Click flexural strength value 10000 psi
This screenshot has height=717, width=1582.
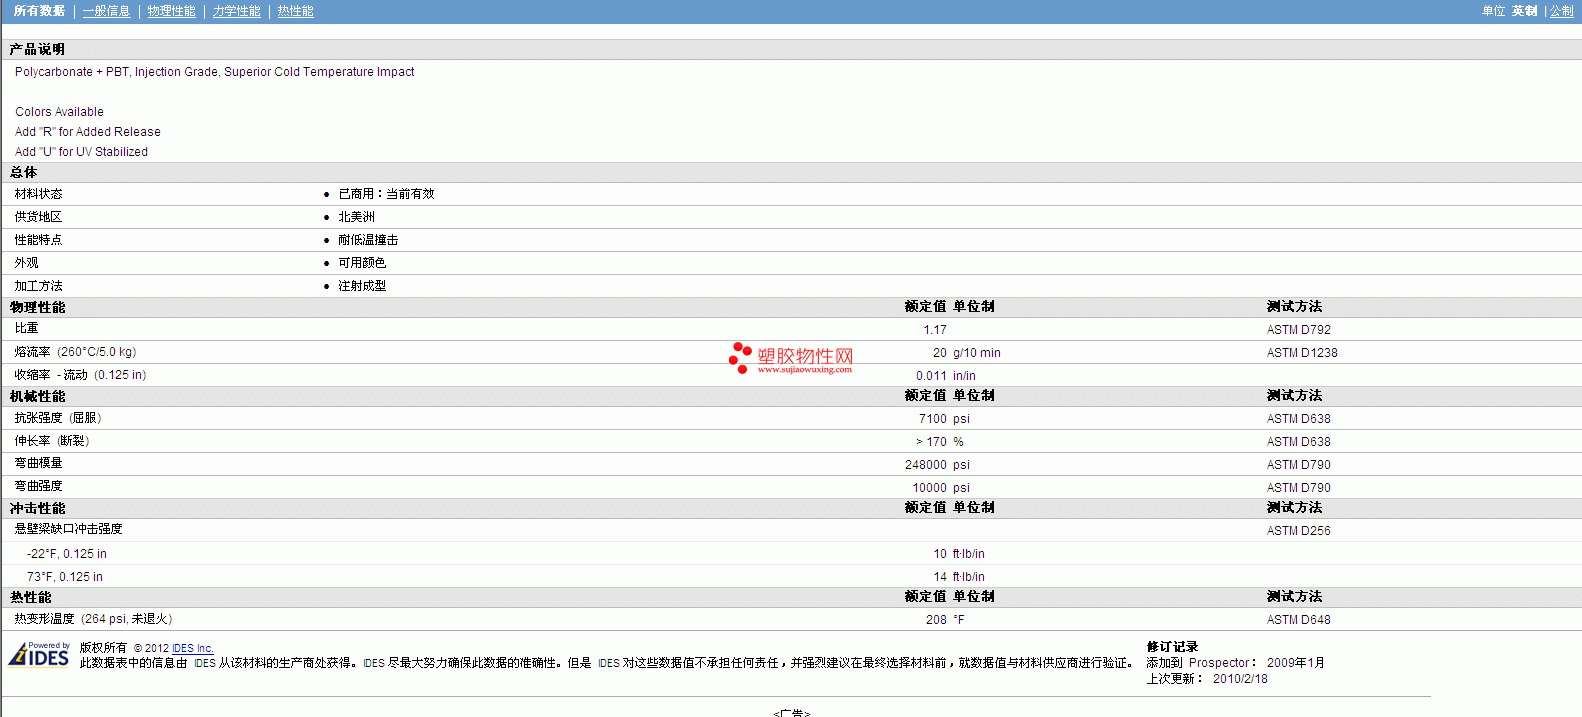point(941,488)
